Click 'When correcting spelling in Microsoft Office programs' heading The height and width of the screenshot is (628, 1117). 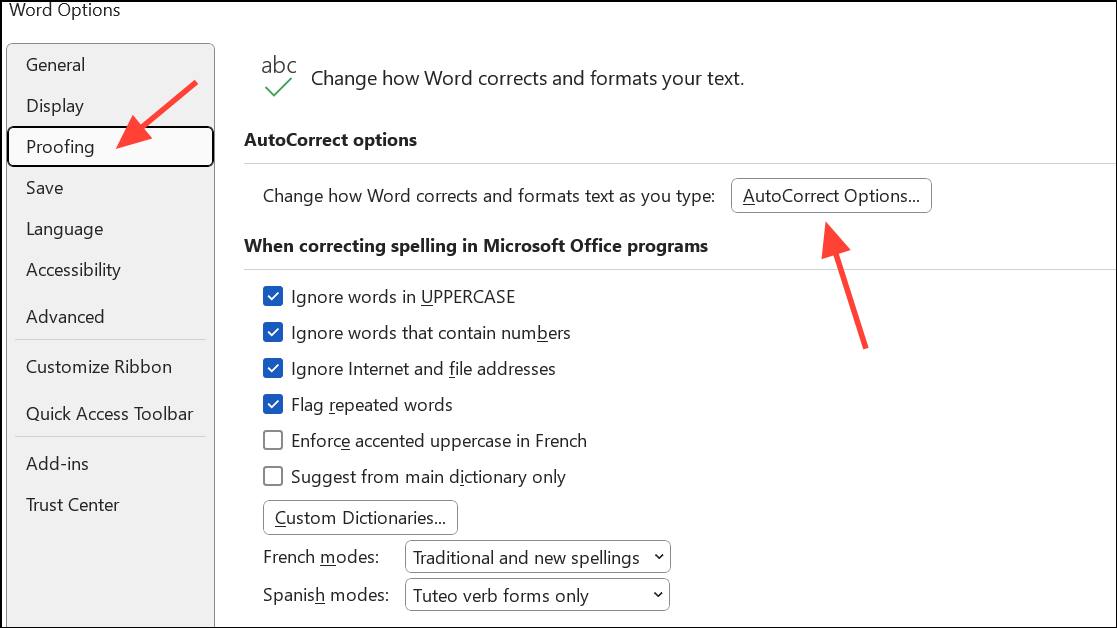tap(476, 246)
